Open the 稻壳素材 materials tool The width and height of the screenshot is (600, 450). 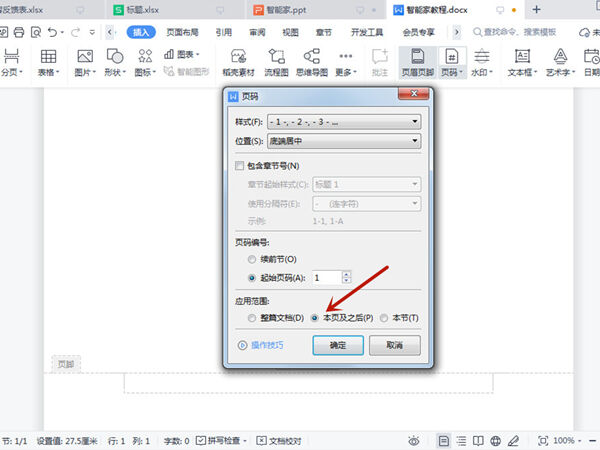point(238,62)
